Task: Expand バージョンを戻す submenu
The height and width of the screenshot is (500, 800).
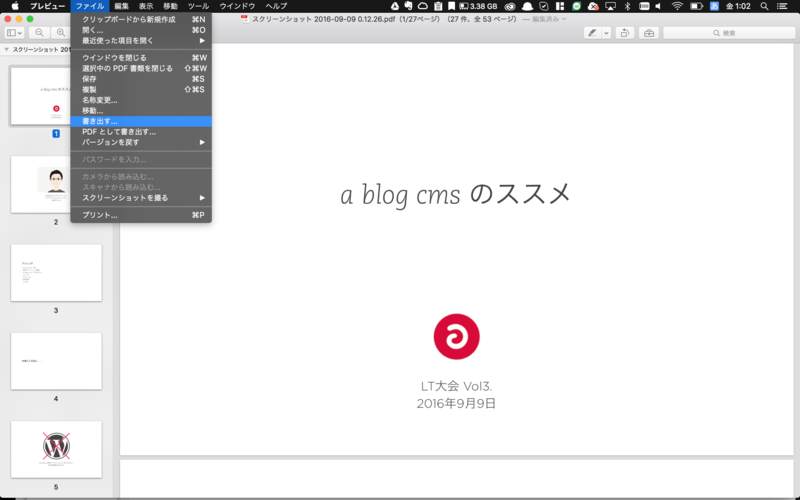Action: (x=141, y=142)
